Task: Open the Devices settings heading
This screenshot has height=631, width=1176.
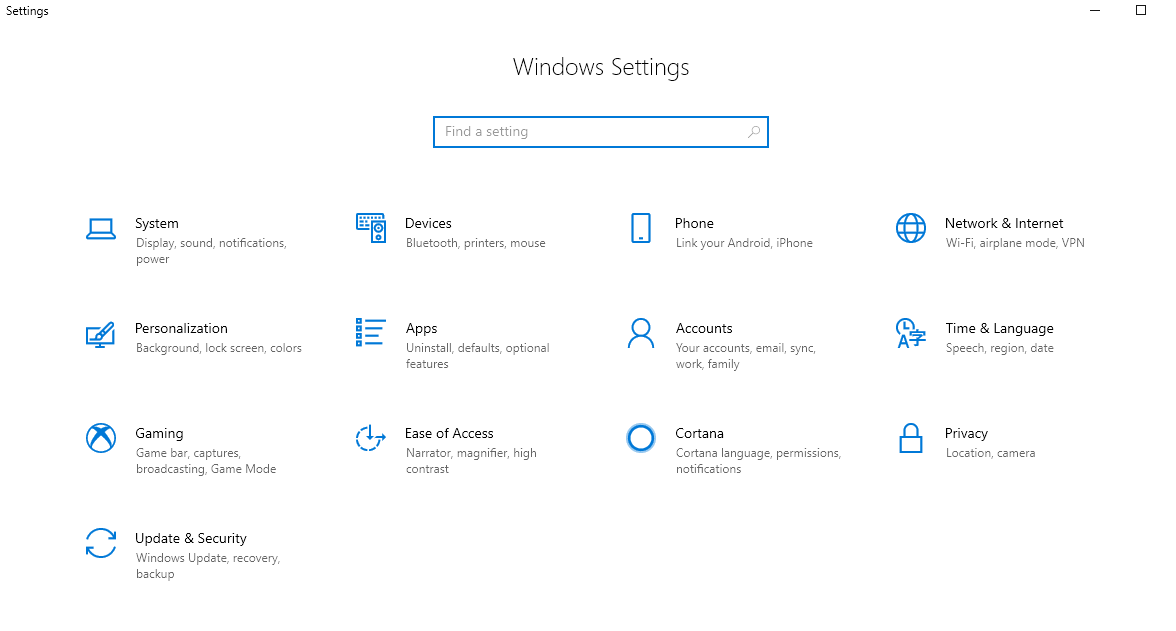Action: pyautogui.click(x=428, y=224)
